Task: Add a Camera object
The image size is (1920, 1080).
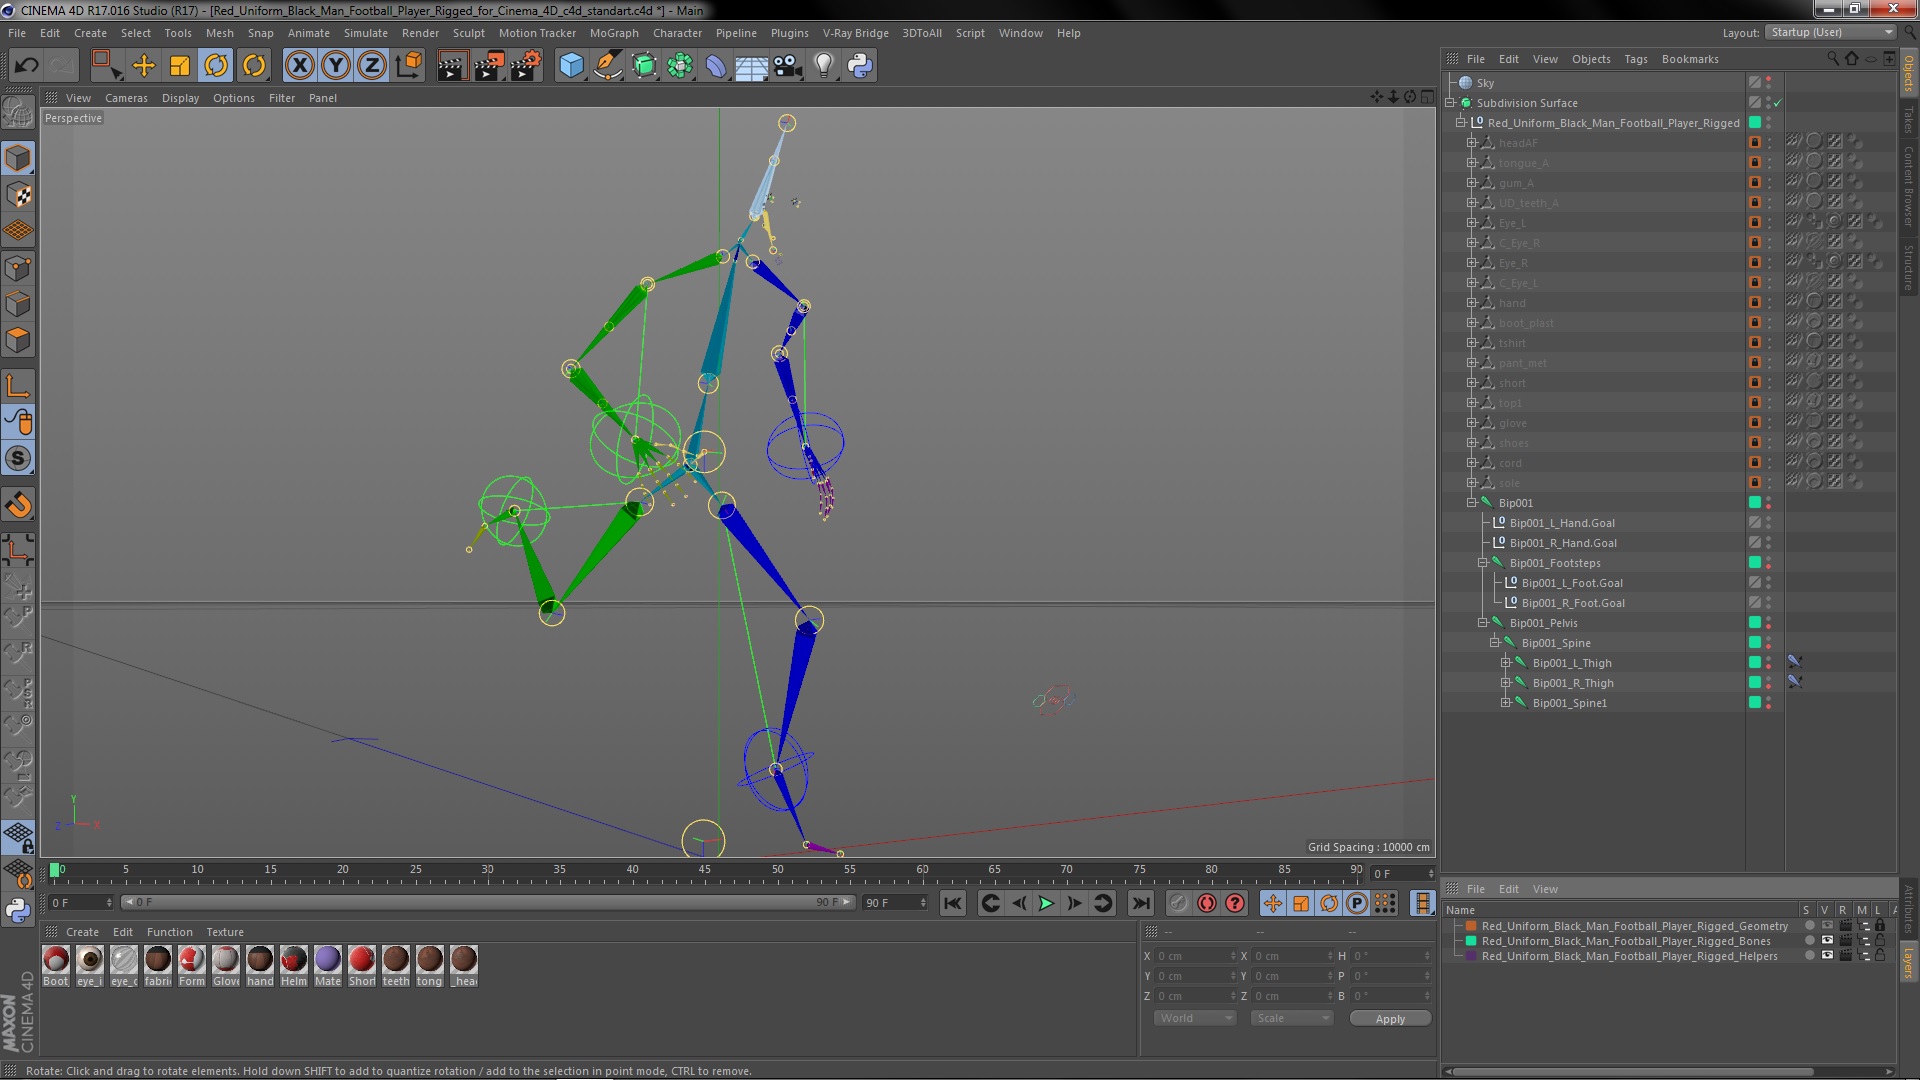Action: 788,66
